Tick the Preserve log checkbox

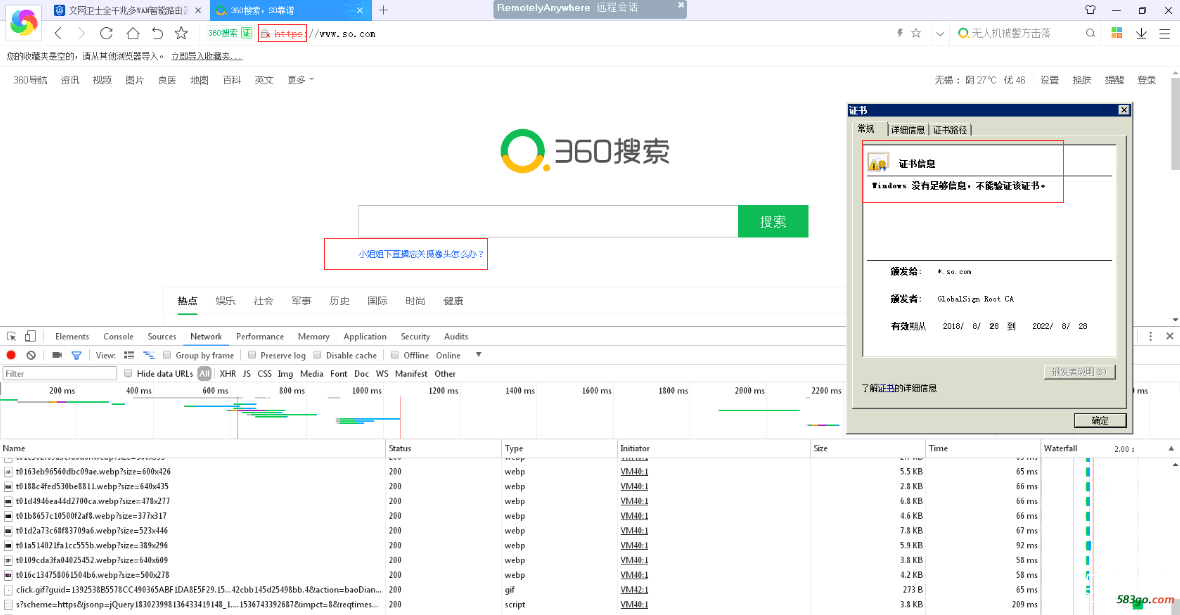click(252, 355)
